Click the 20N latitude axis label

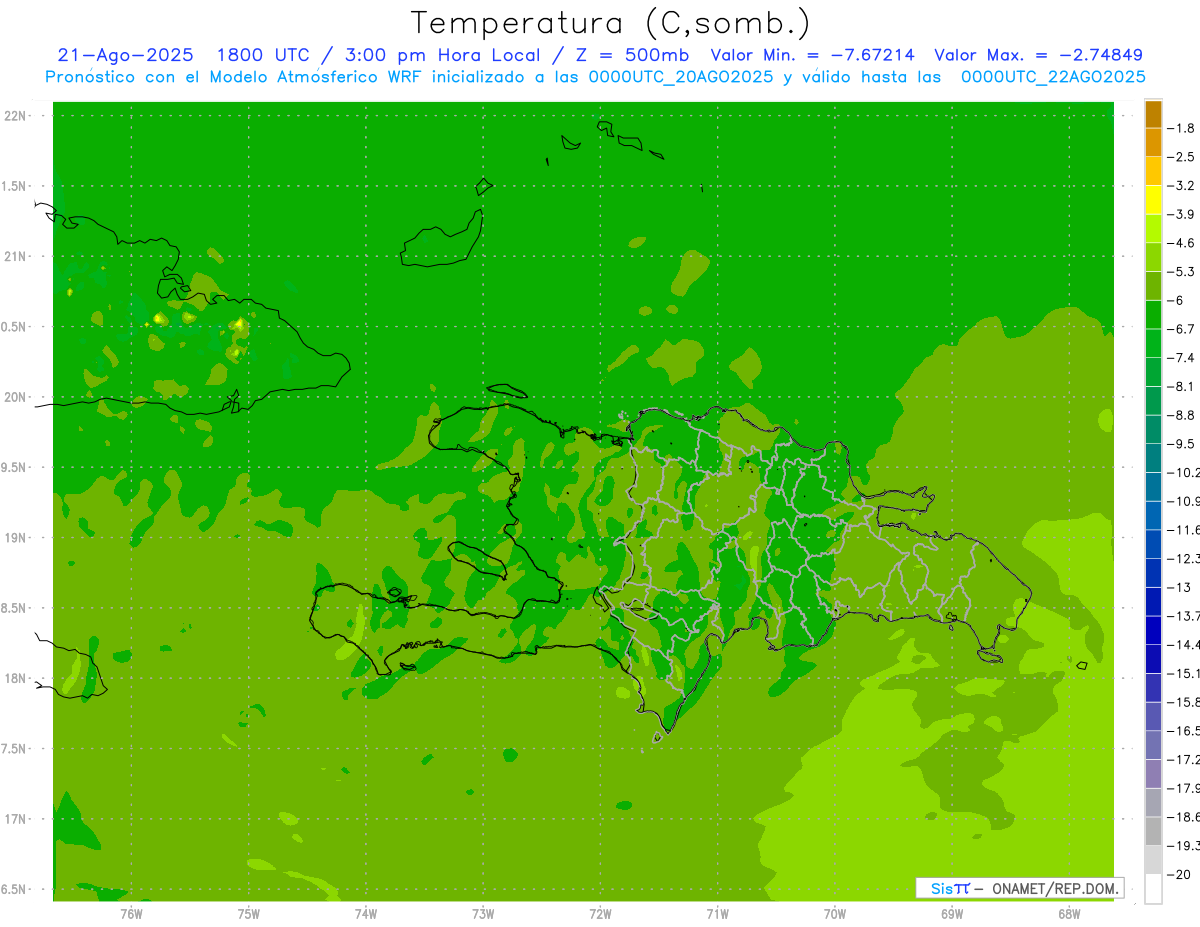[16, 397]
